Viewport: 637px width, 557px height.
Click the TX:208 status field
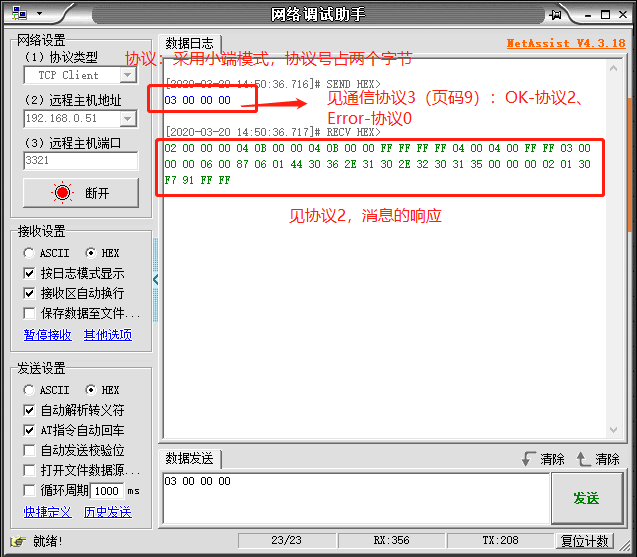[x=500, y=540]
